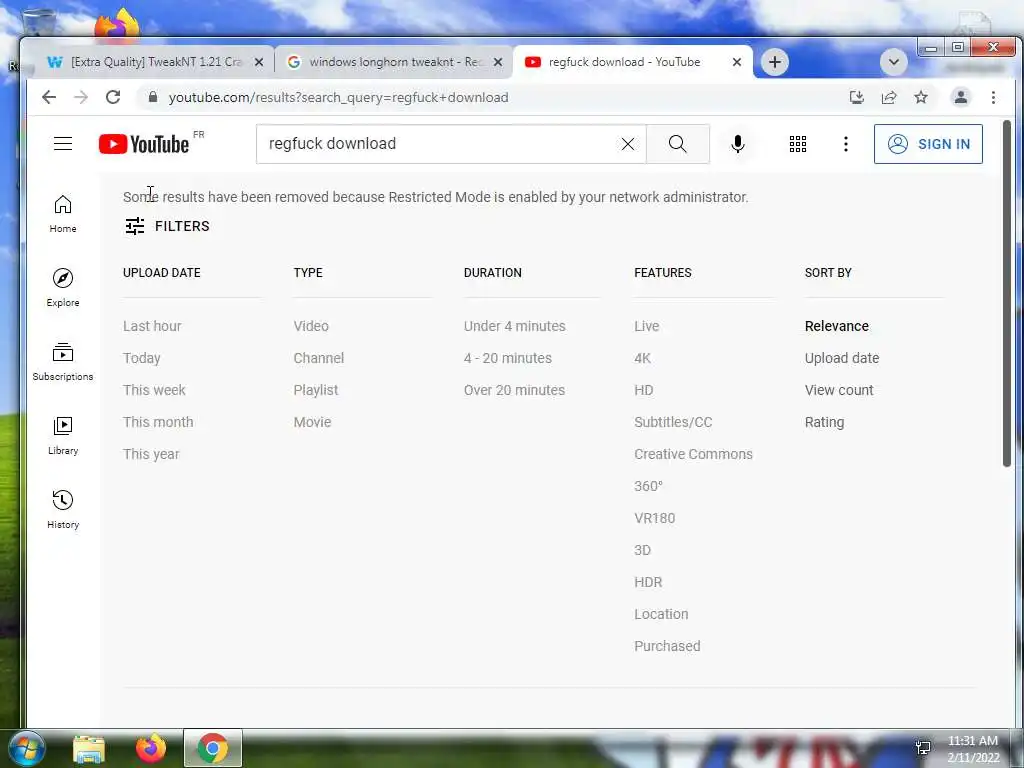Close the TweakNT 1.21 tab
Viewport: 1024px width, 768px height.
259,62
